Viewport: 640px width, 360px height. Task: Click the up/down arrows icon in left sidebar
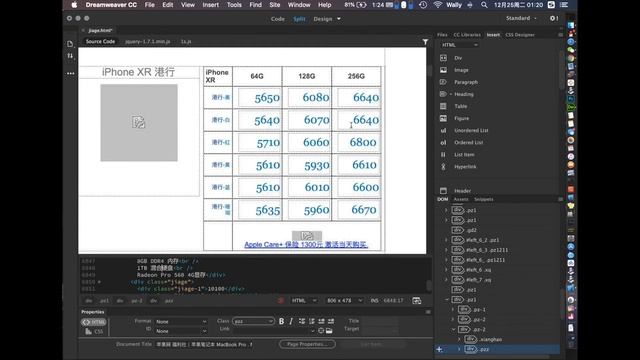coord(70,56)
